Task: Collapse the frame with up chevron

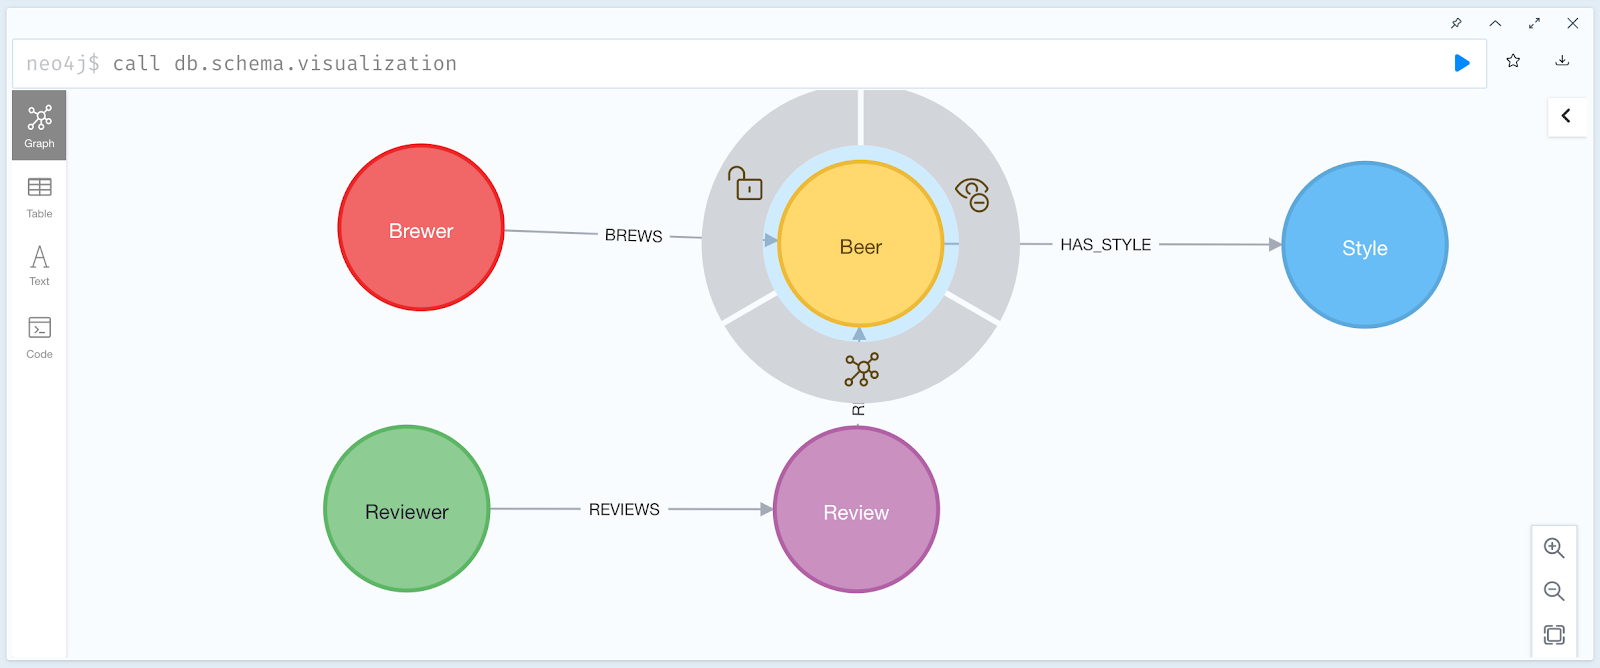Action: [x=1495, y=23]
